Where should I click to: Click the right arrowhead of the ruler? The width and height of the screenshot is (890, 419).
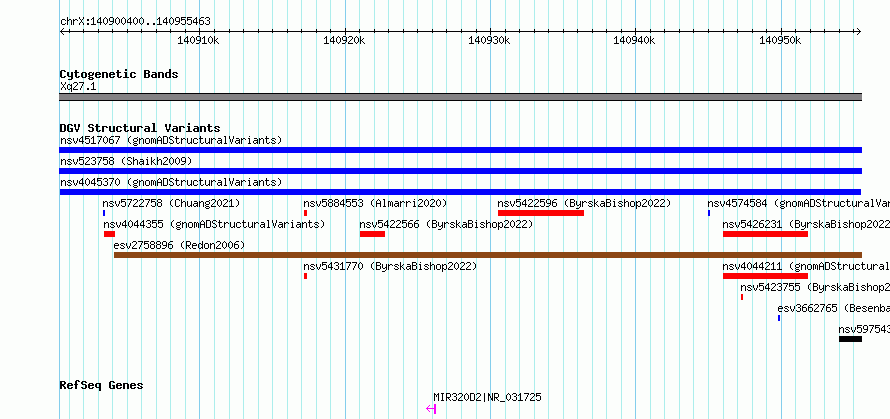coord(858,32)
